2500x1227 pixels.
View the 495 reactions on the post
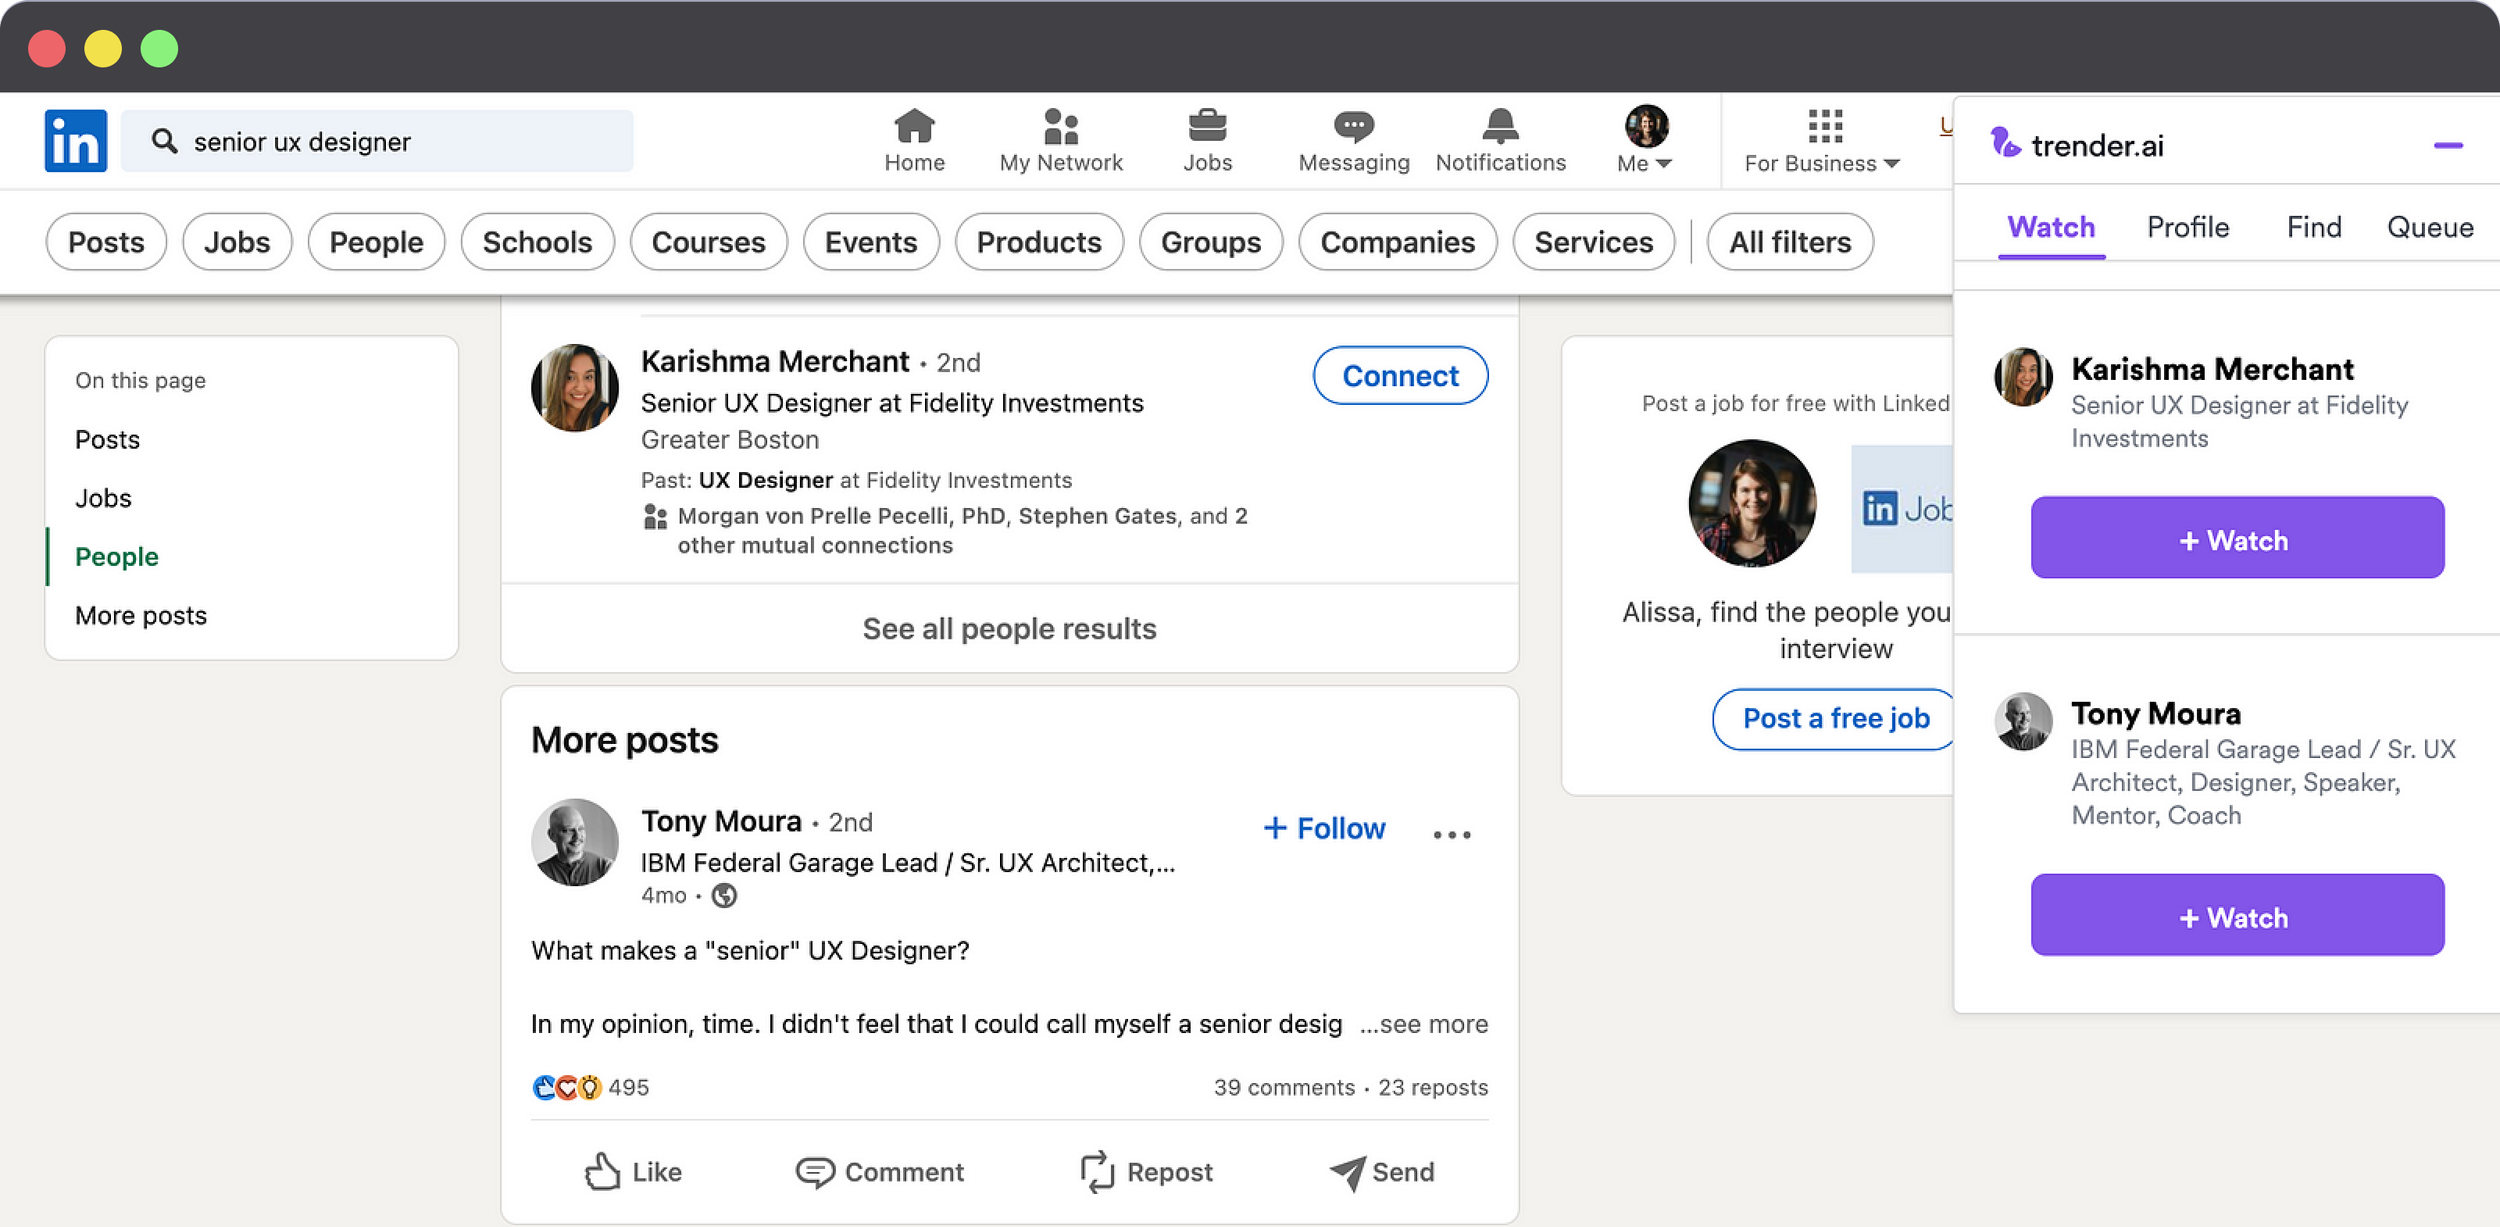coord(590,1087)
